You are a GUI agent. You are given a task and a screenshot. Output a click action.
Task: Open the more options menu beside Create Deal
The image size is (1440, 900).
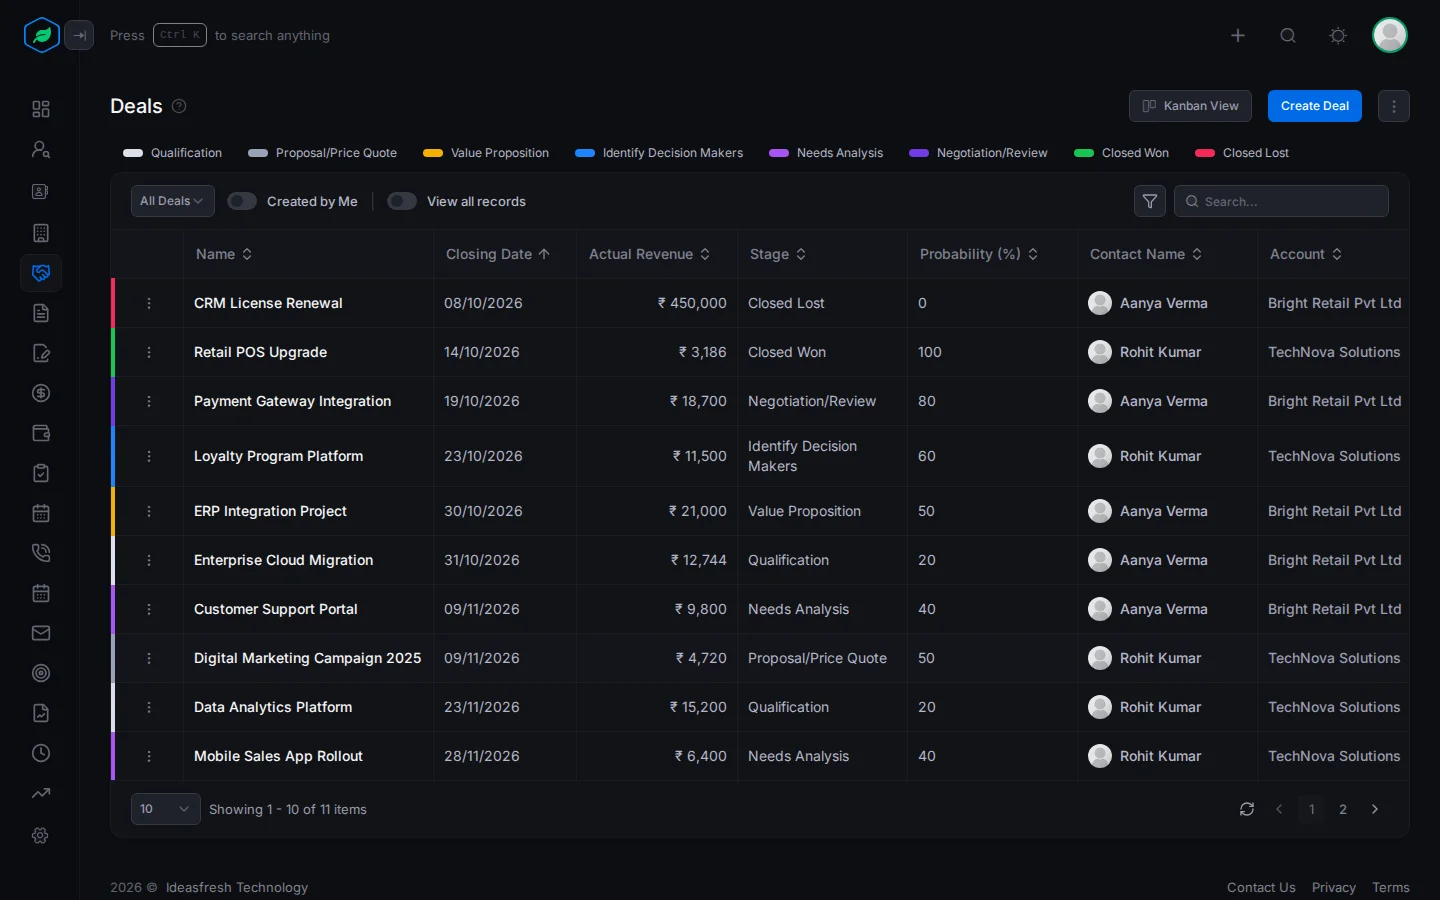[1394, 106]
